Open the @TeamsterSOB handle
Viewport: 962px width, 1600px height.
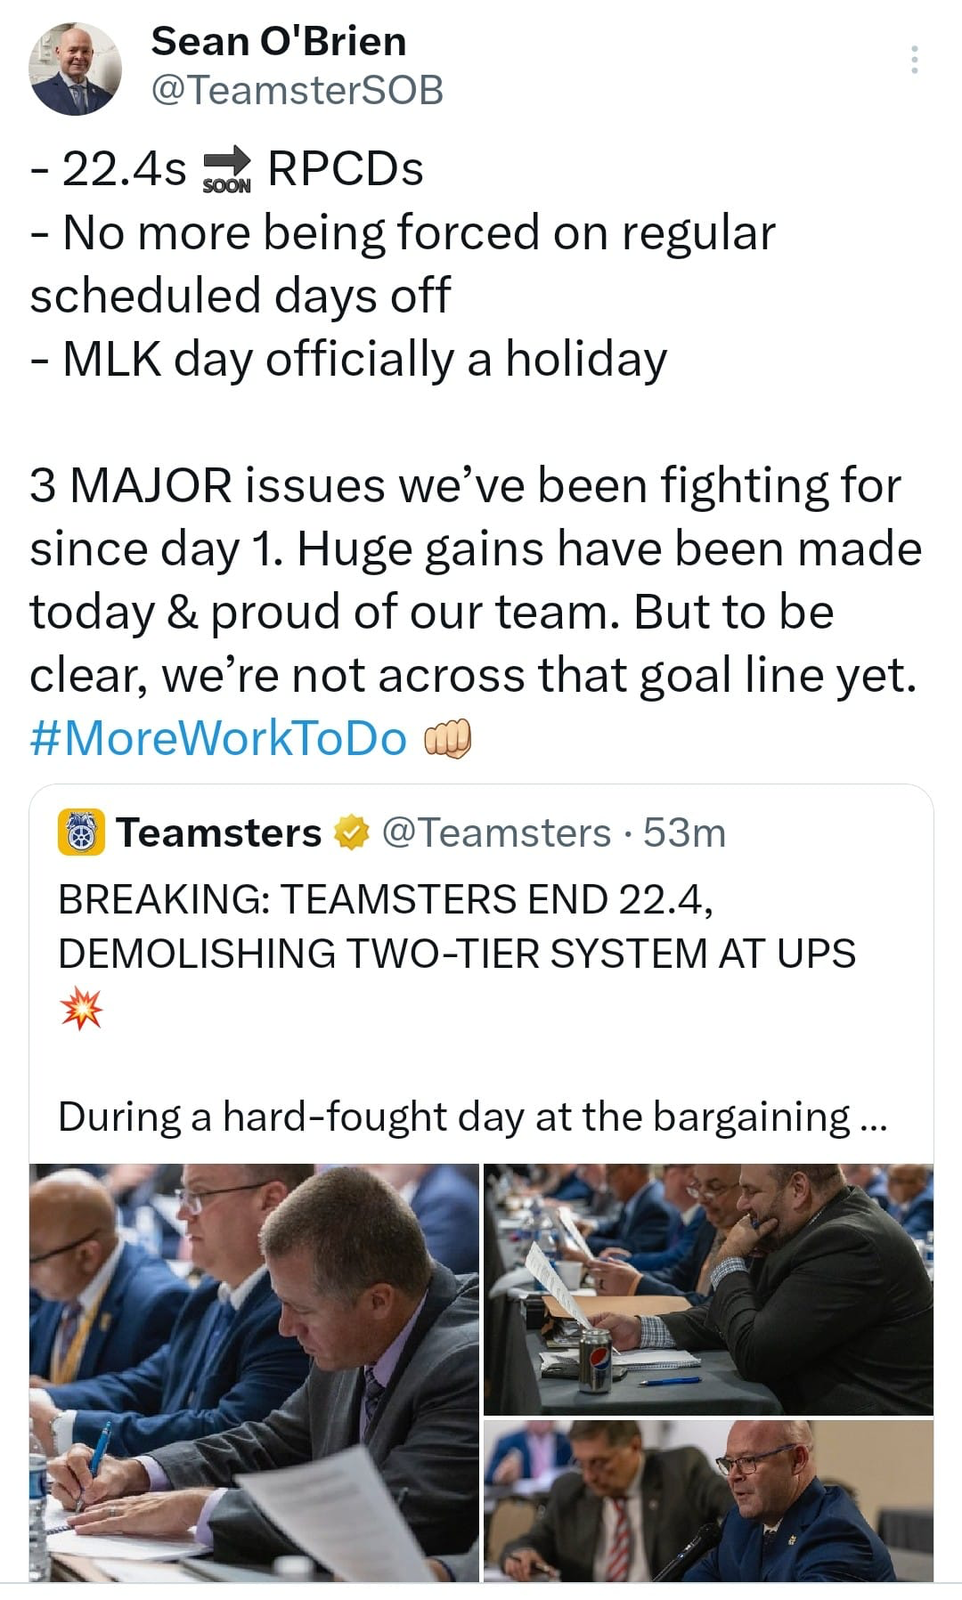click(297, 90)
